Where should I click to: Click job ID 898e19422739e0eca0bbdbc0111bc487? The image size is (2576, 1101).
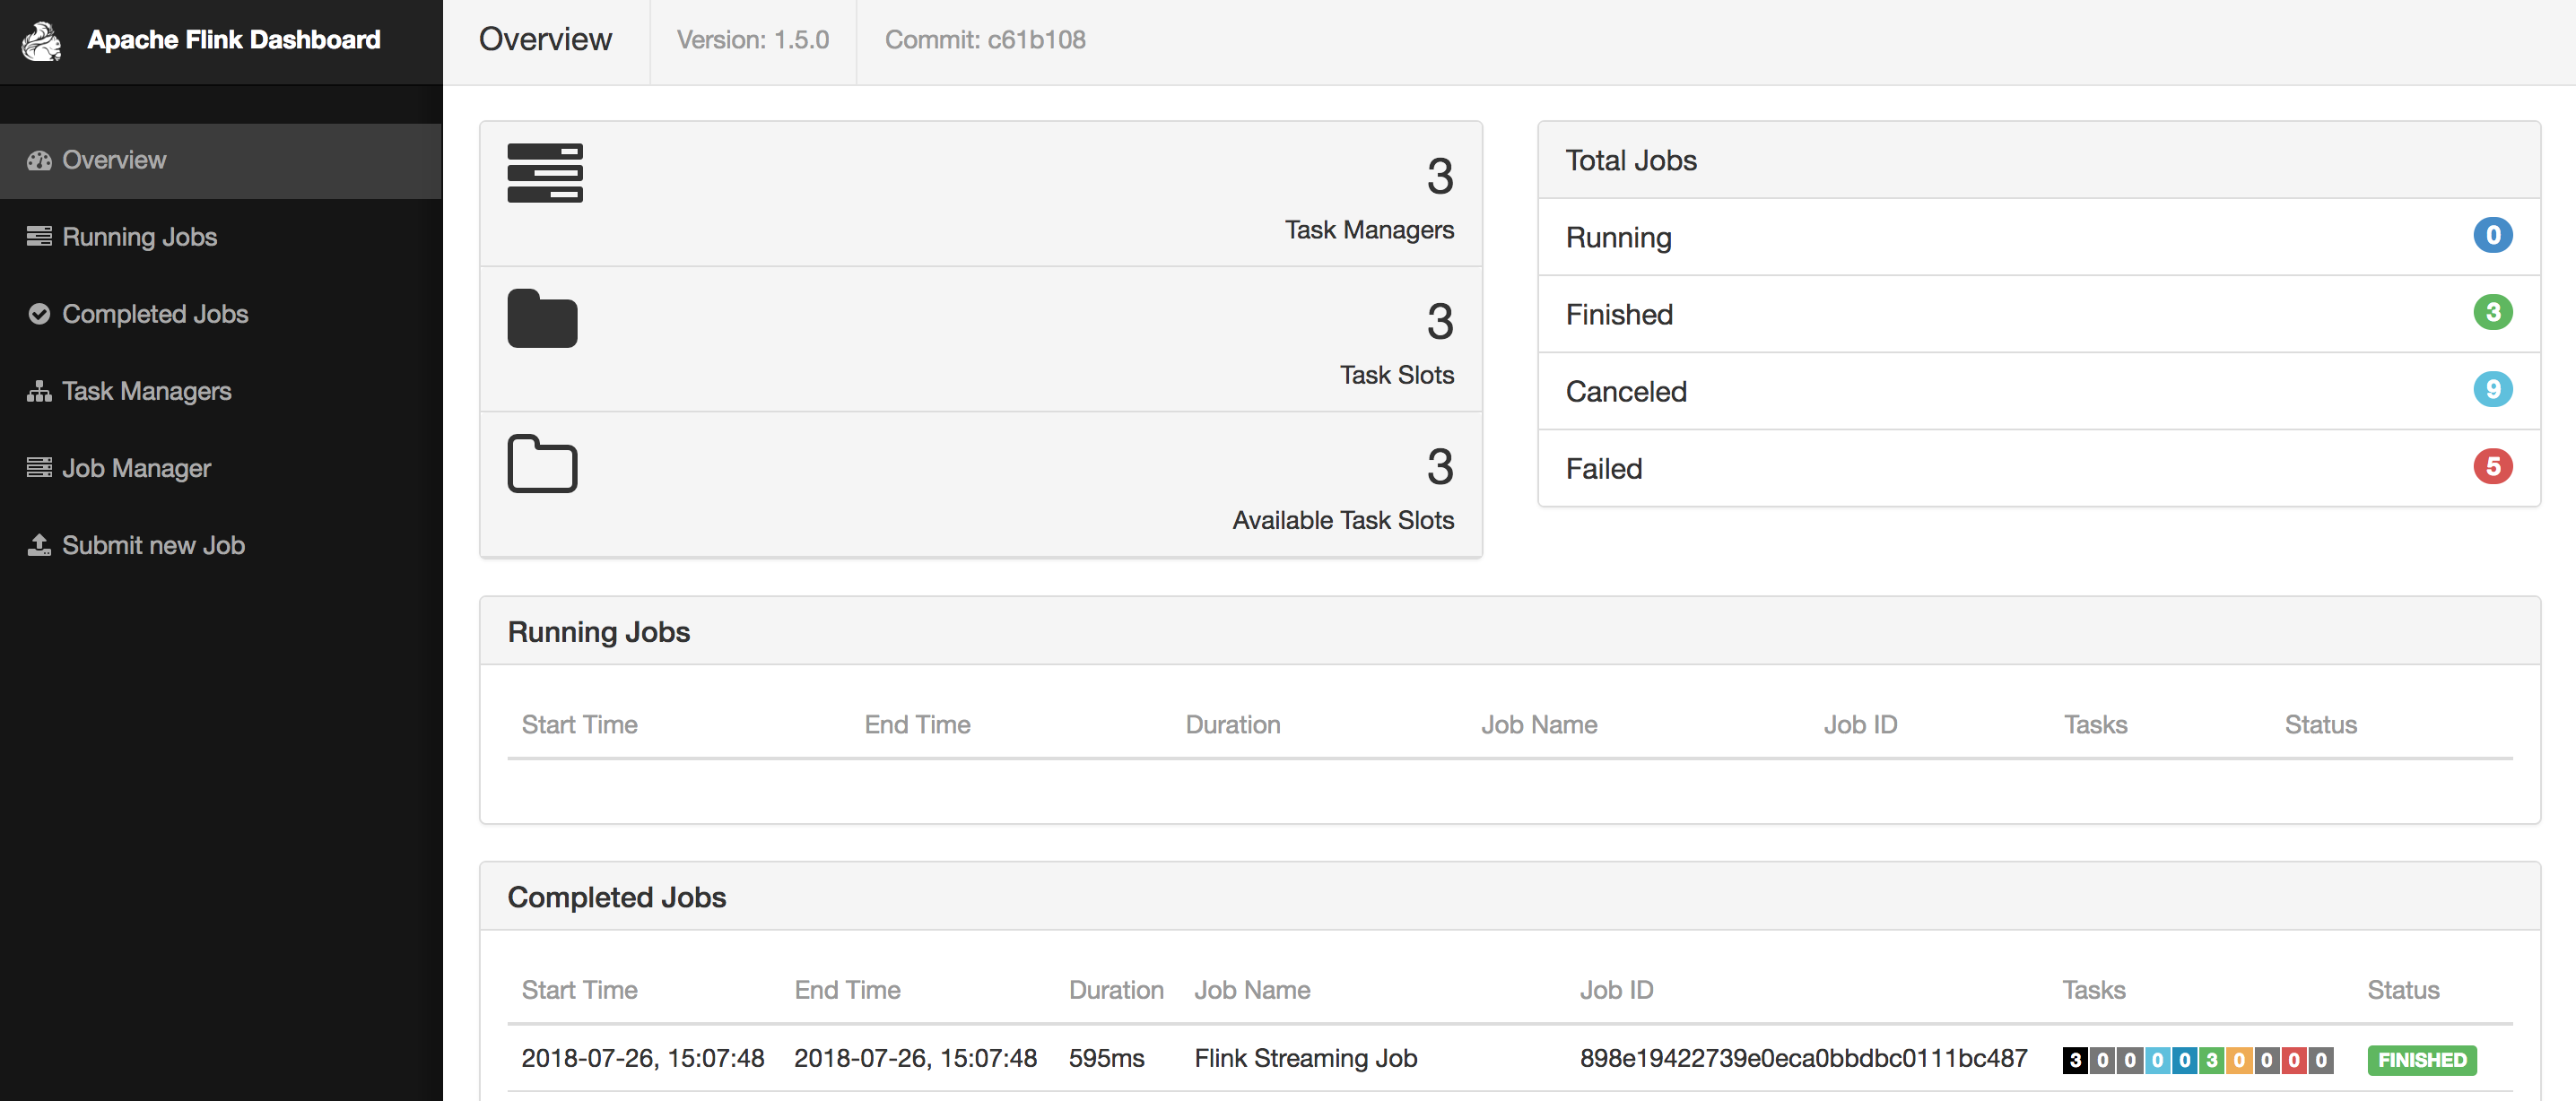(1802, 1058)
